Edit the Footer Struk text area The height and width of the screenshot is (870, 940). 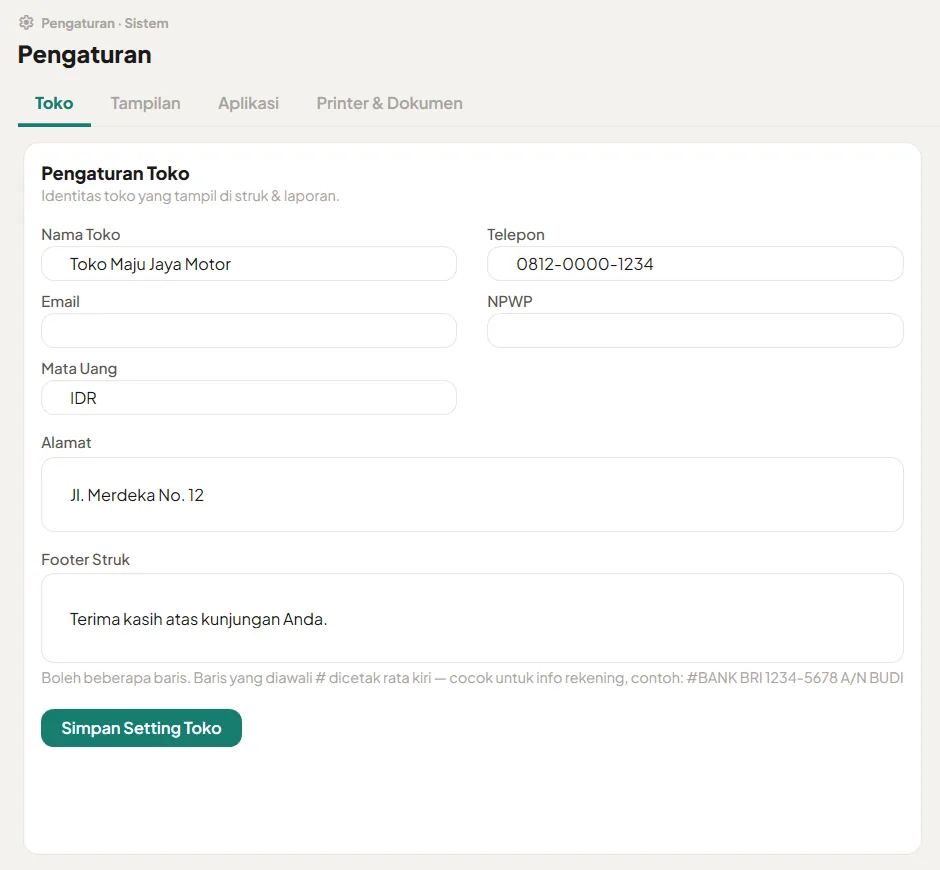point(472,618)
